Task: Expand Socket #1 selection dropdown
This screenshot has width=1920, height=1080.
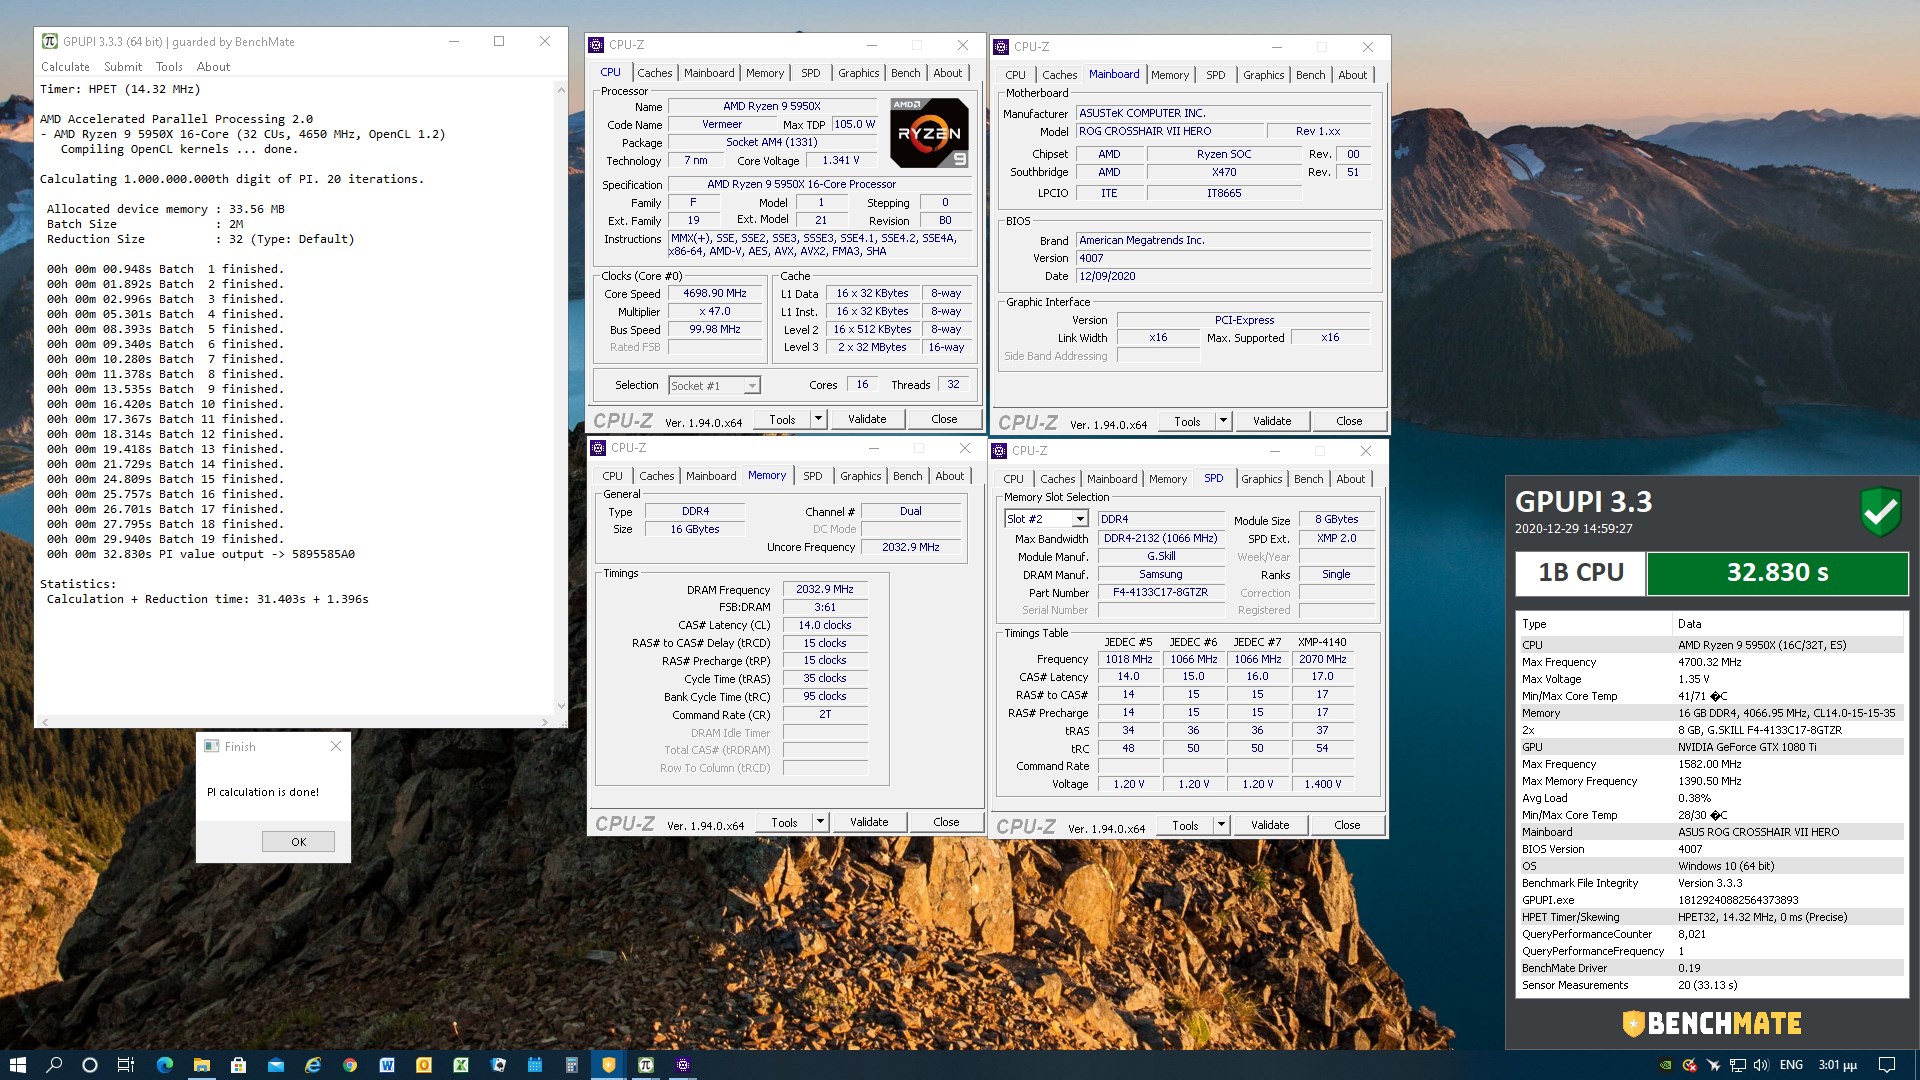Action: (x=752, y=386)
